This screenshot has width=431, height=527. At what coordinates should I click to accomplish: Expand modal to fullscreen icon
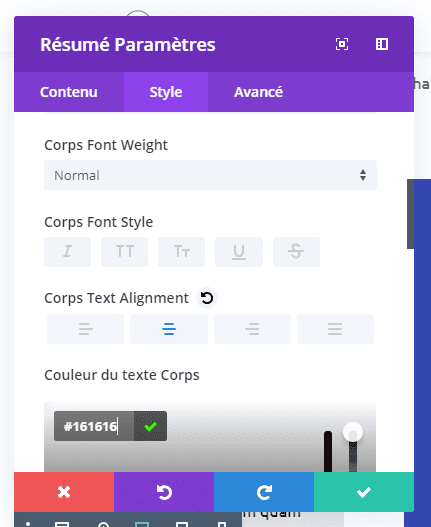(342, 44)
